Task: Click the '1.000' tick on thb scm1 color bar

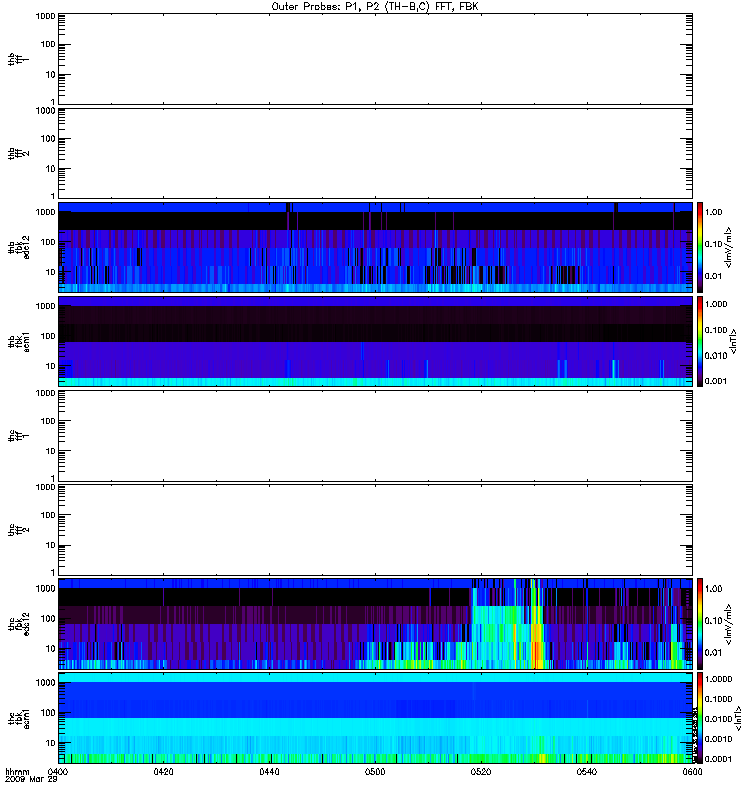Action: [716, 304]
